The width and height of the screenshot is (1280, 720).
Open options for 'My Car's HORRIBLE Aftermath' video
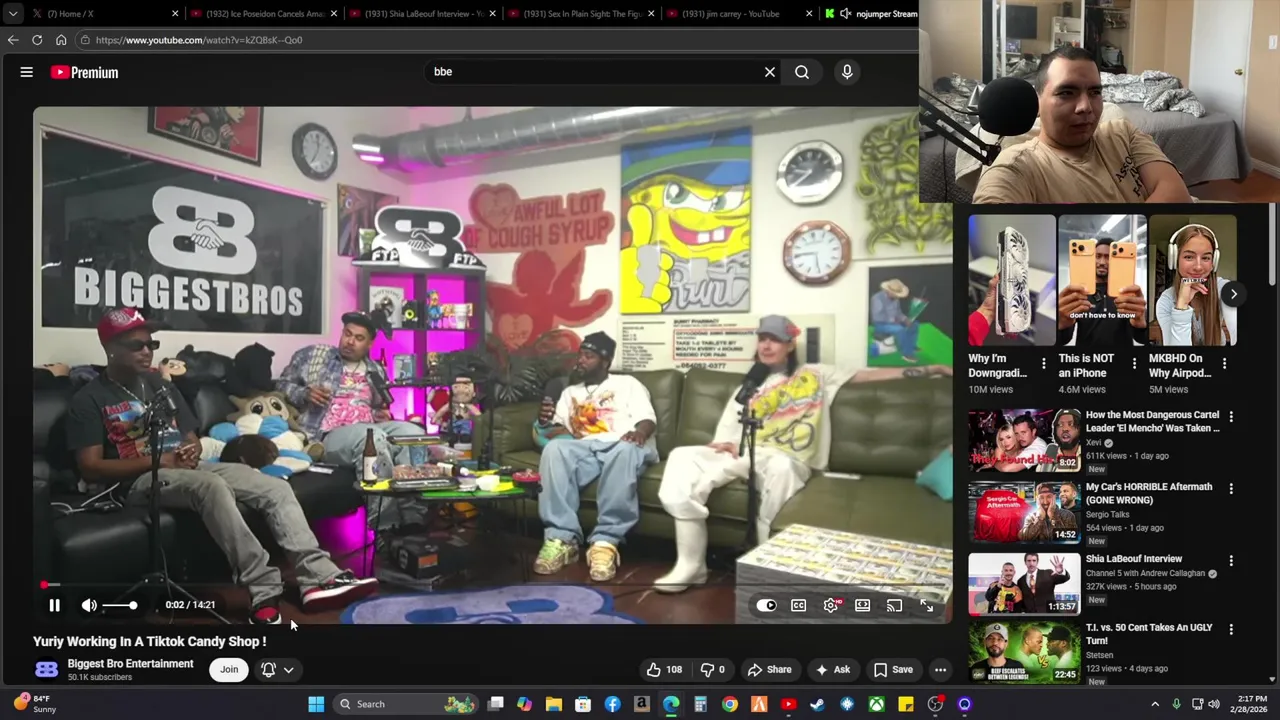[1231, 488]
